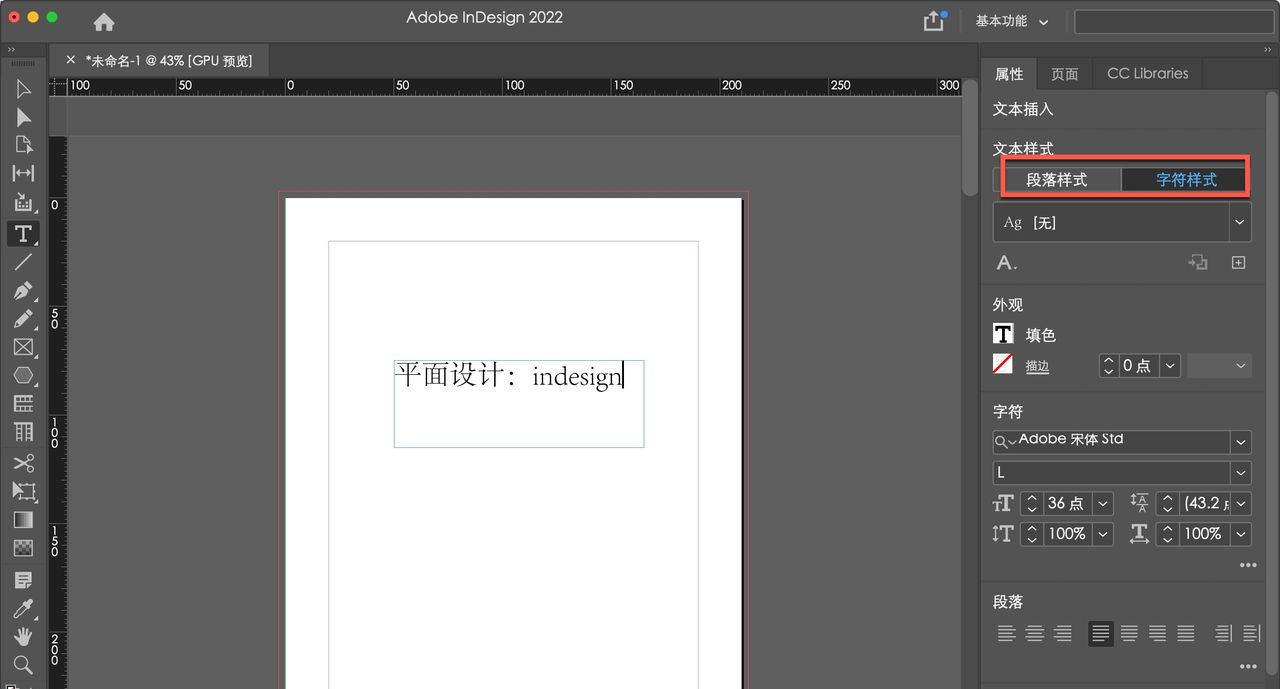Select the Zoom tool
Viewport: 1280px width, 689px height.
pyautogui.click(x=24, y=664)
